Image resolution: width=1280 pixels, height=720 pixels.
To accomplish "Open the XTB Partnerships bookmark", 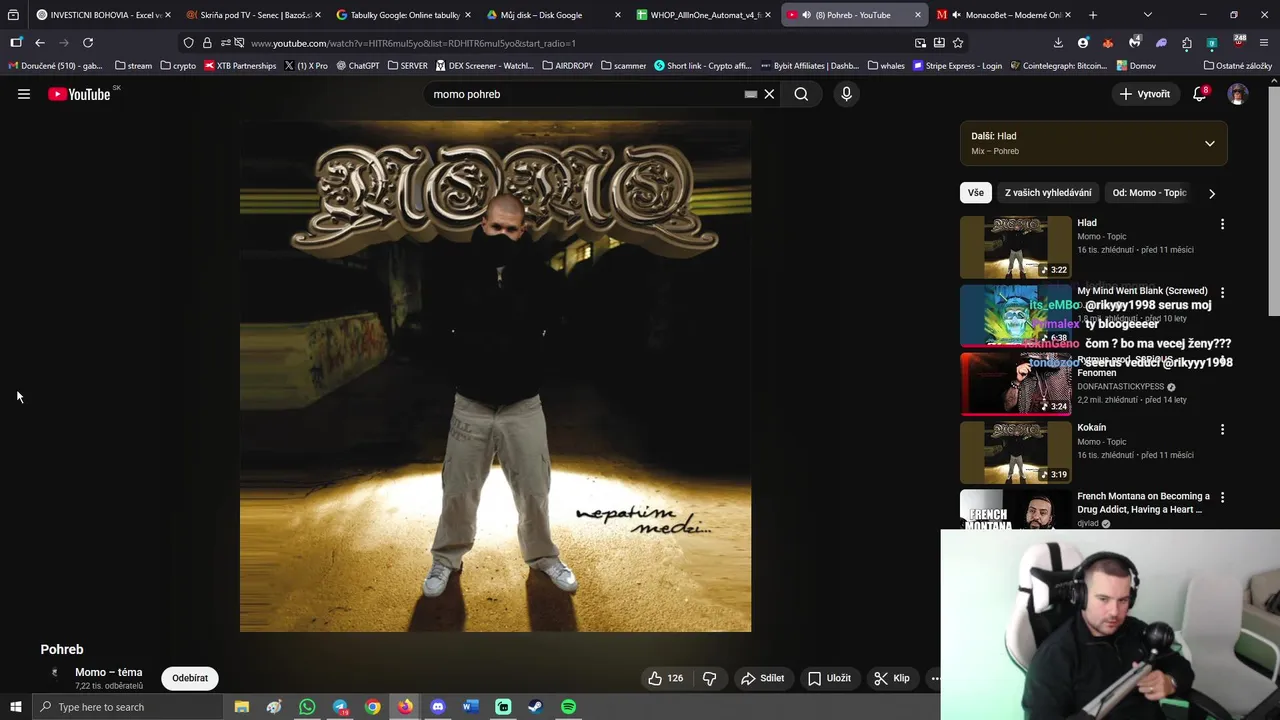I will click(240, 66).
